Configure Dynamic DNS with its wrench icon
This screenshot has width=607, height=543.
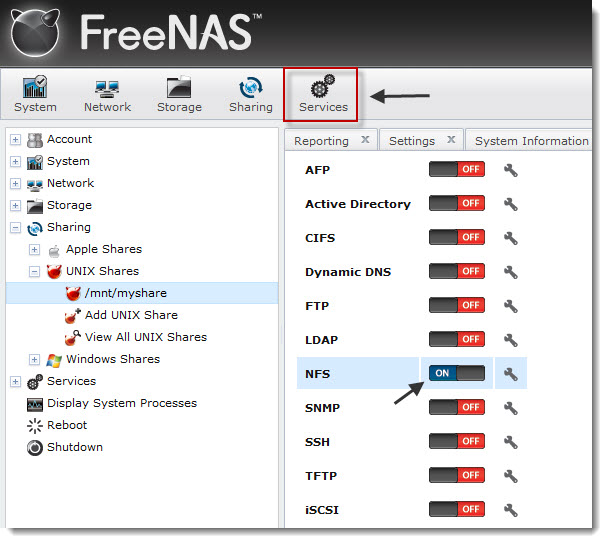coord(511,272)
